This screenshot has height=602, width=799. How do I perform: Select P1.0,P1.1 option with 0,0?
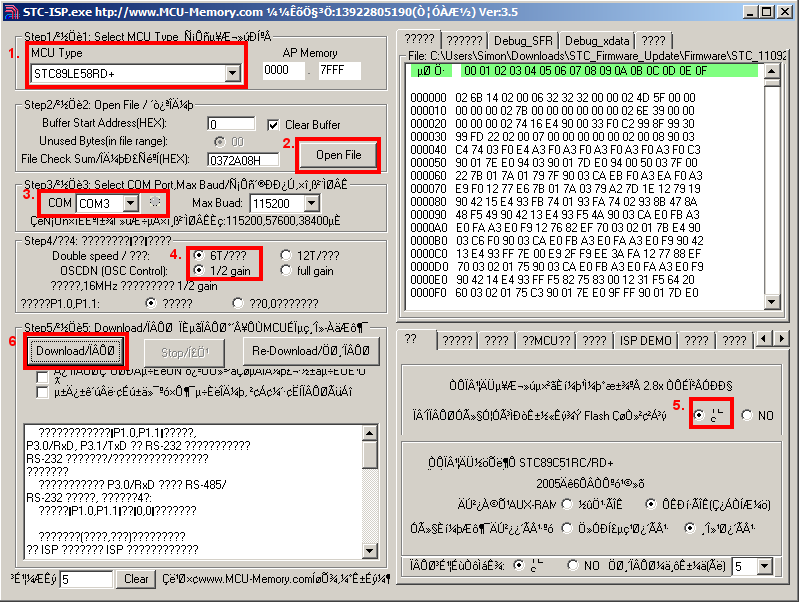click(237, 303)
